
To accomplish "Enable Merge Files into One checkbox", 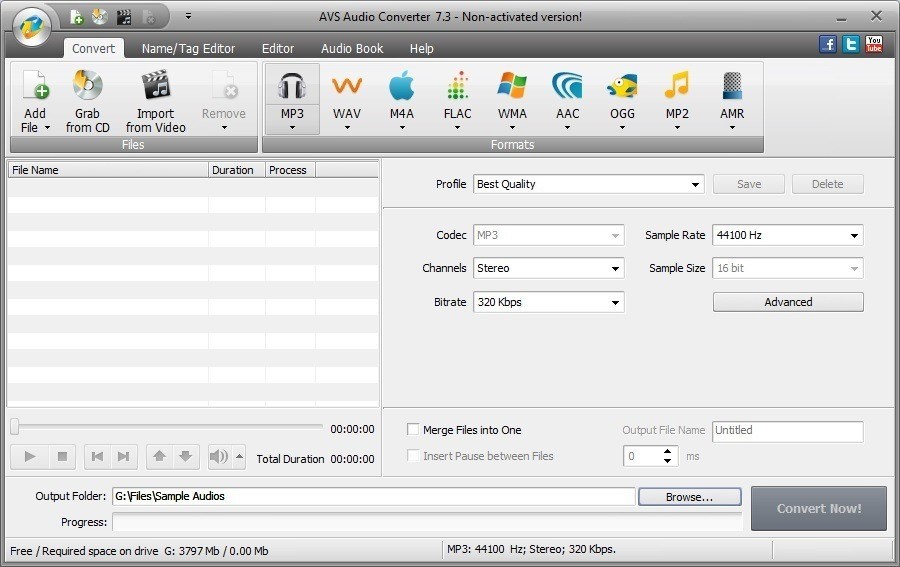I will click(x=413, y=429).
